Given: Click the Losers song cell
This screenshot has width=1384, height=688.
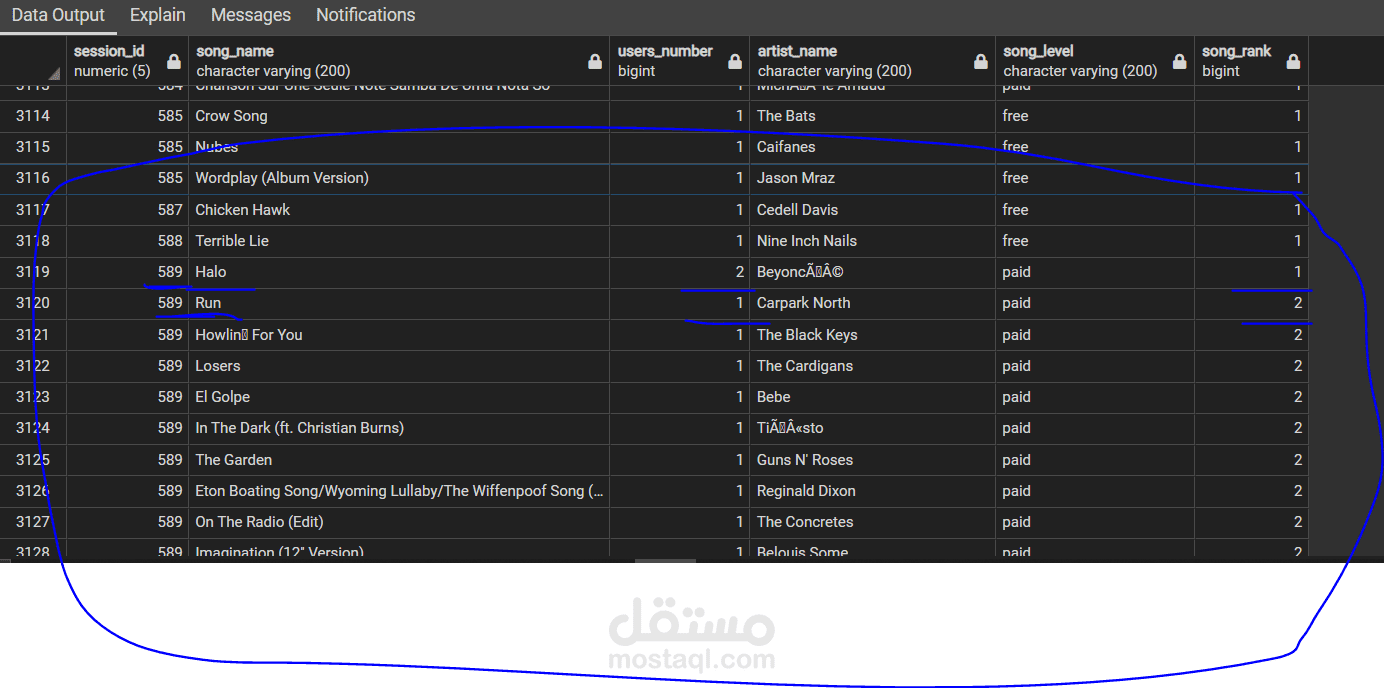Looking at the screenshot, I should pyautogui.click(x=399, y=366).
